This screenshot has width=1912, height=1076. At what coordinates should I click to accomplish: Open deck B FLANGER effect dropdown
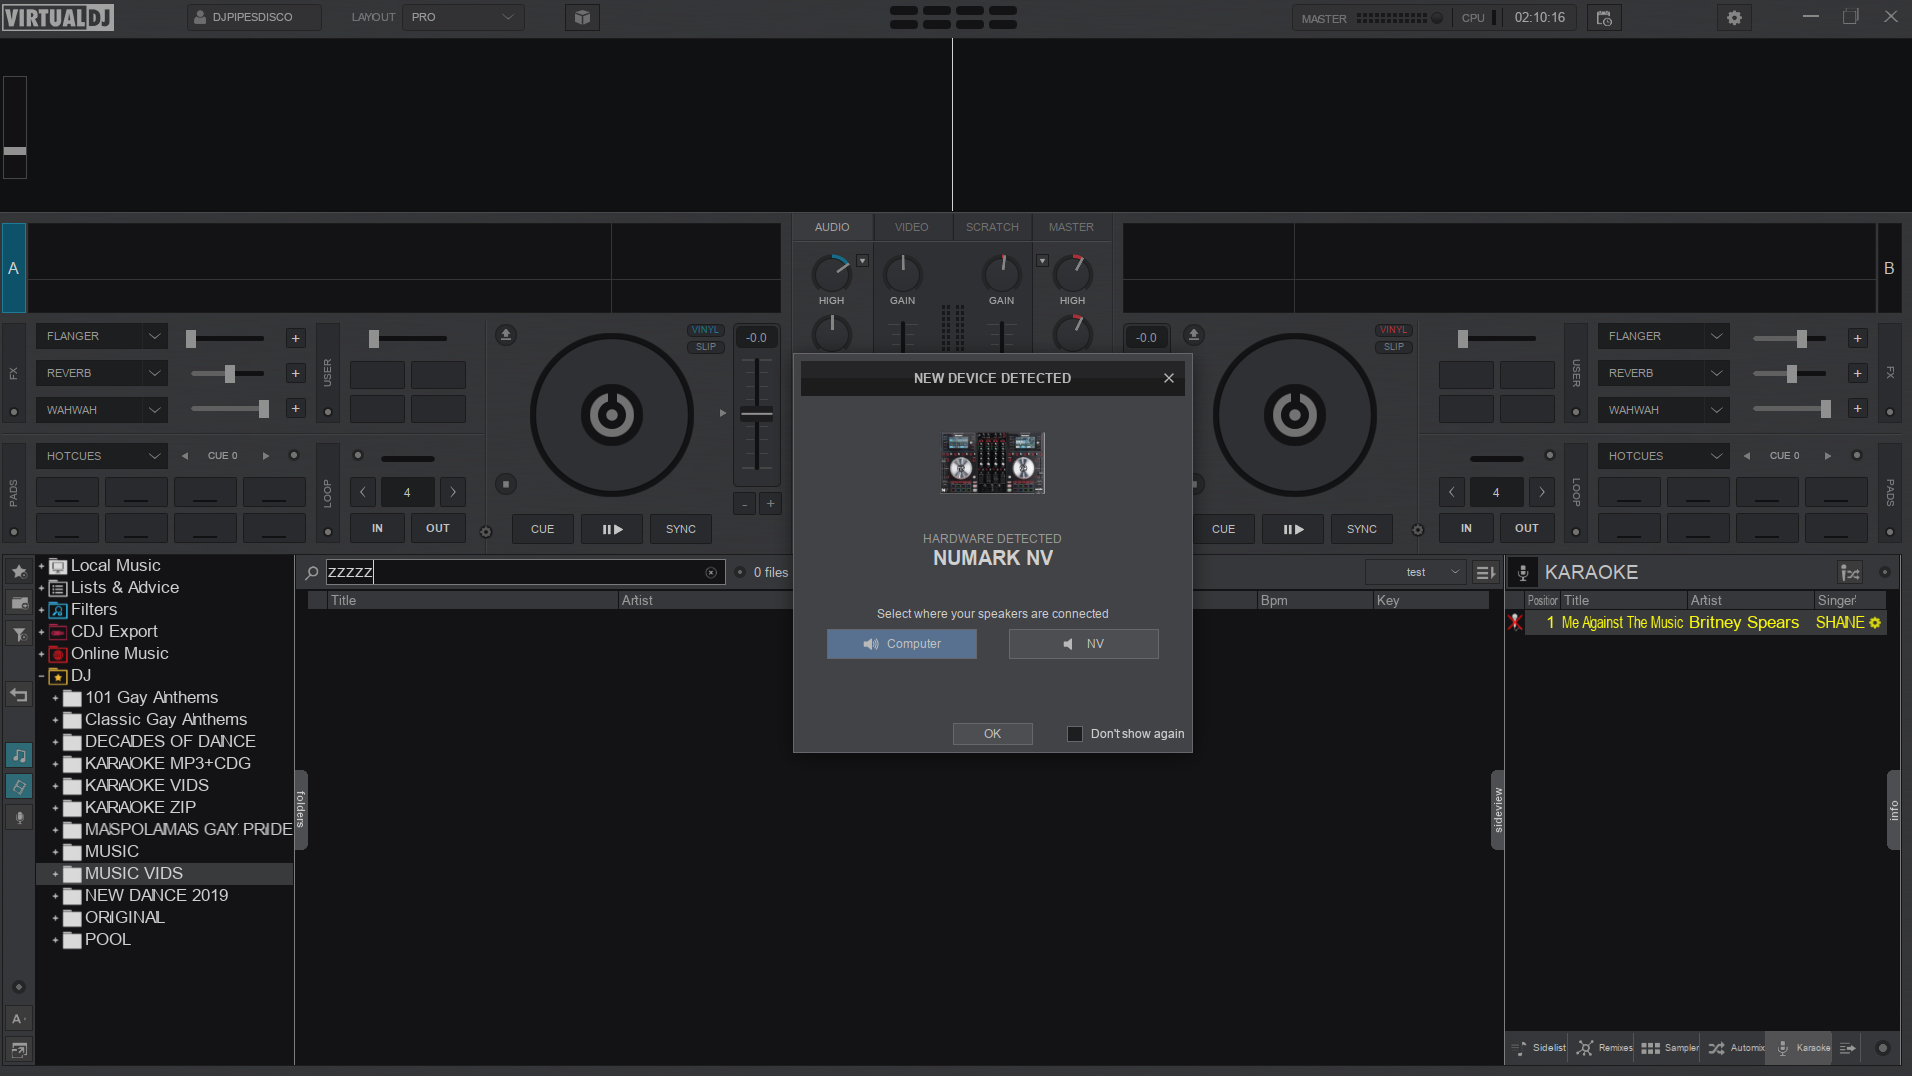coord(1663,336)
